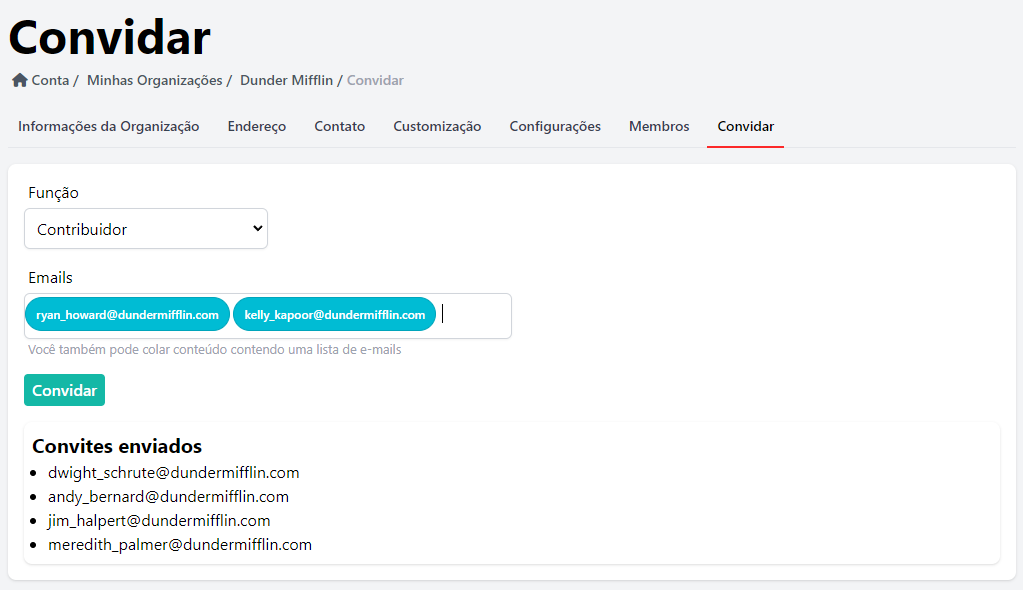The width and height of the screenshot is (1023, 590).
Task: Switch to the Customização tab
Action: (437, 127)
